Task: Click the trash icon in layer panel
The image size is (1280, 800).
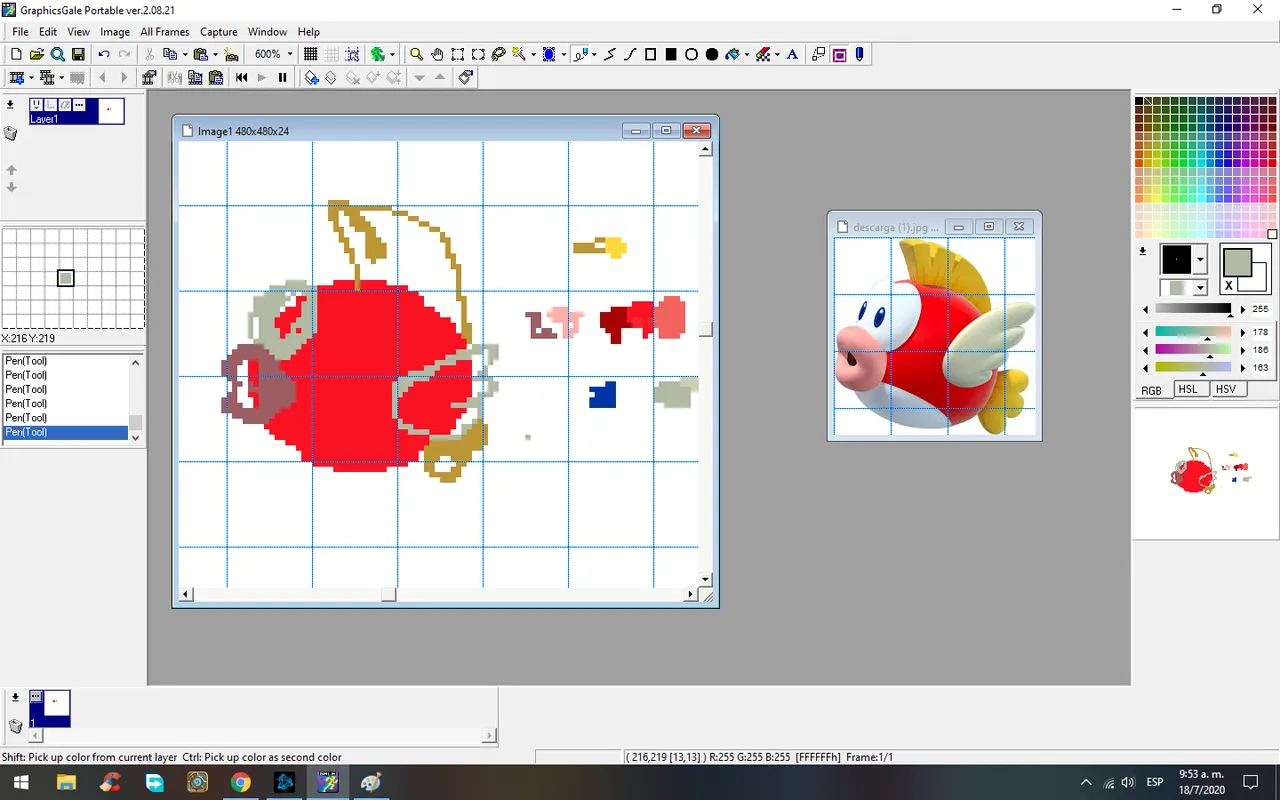Action: 11,134
